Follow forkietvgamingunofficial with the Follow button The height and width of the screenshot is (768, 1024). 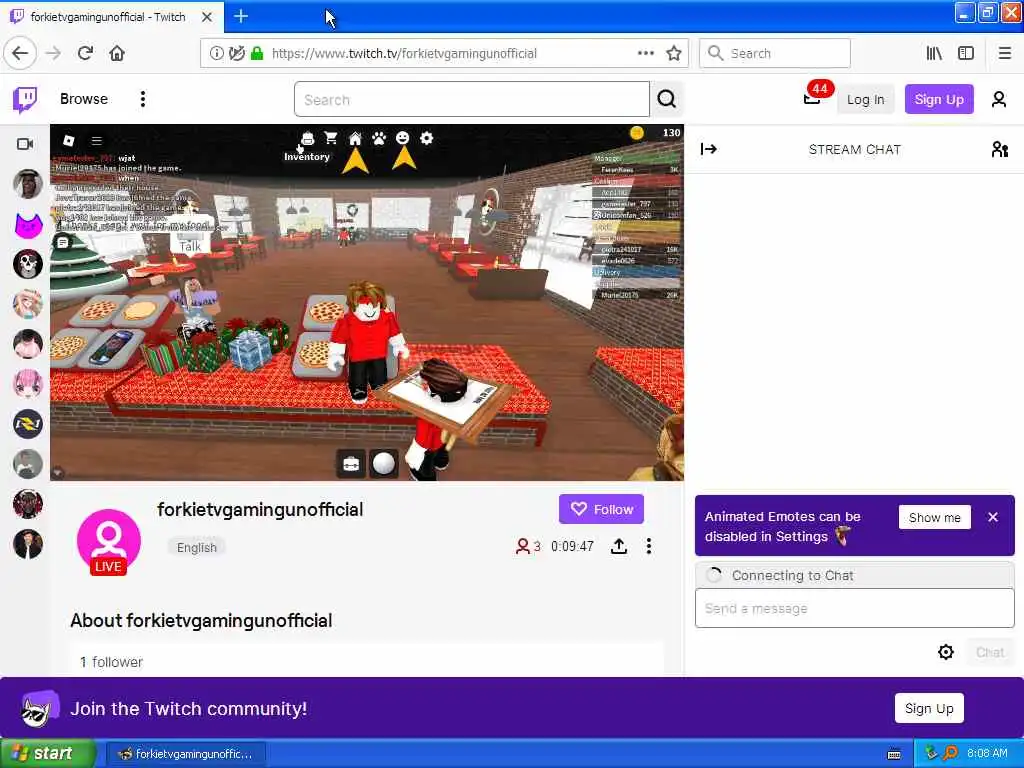click(x=601, y=509)
